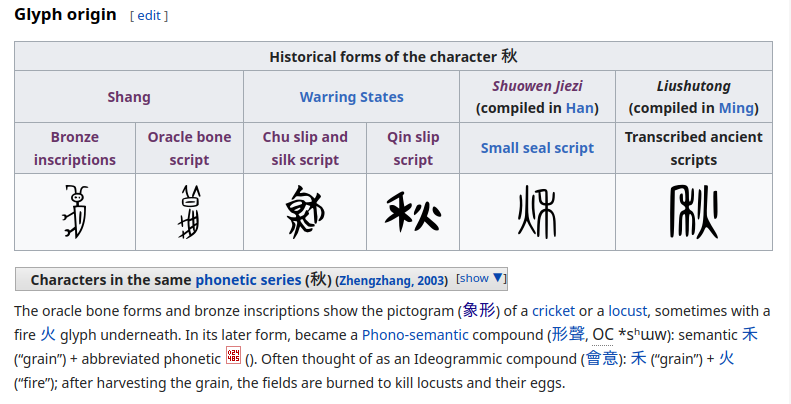The image size is (791, 404).
Task: Open the Qin slip script glyph image
Action: tap(413, 211)
